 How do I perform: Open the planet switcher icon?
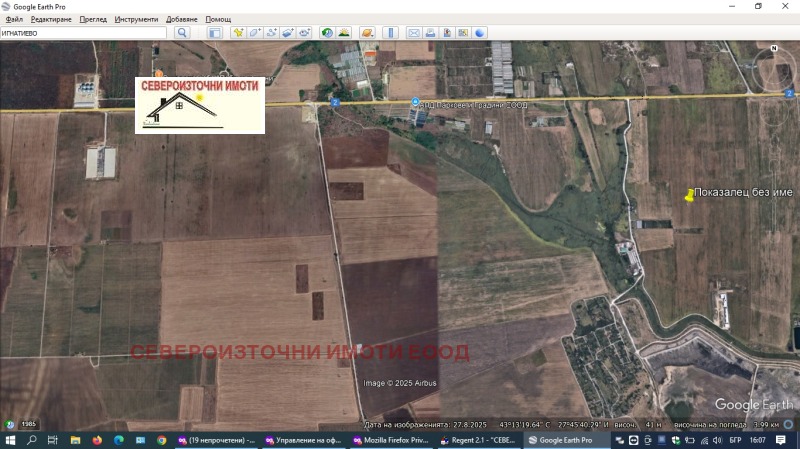tap(367, 33)
